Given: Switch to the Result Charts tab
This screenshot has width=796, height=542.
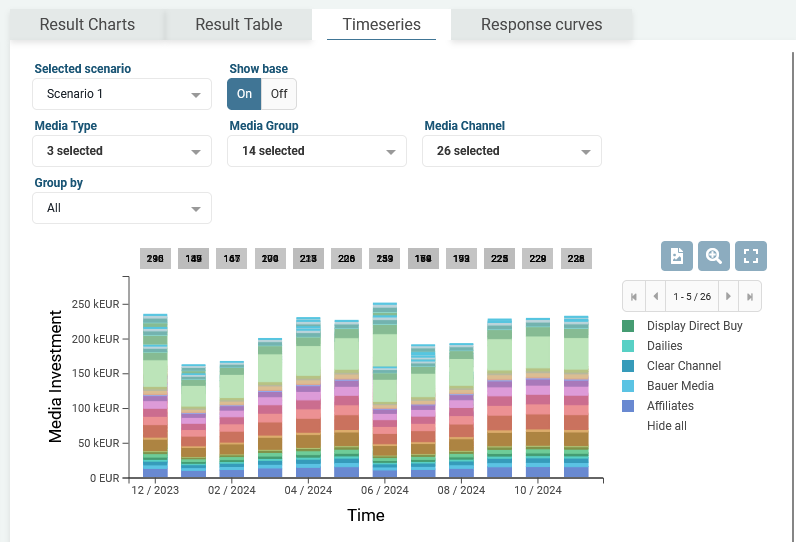Looking at the screenshot, I should (86, 25).
